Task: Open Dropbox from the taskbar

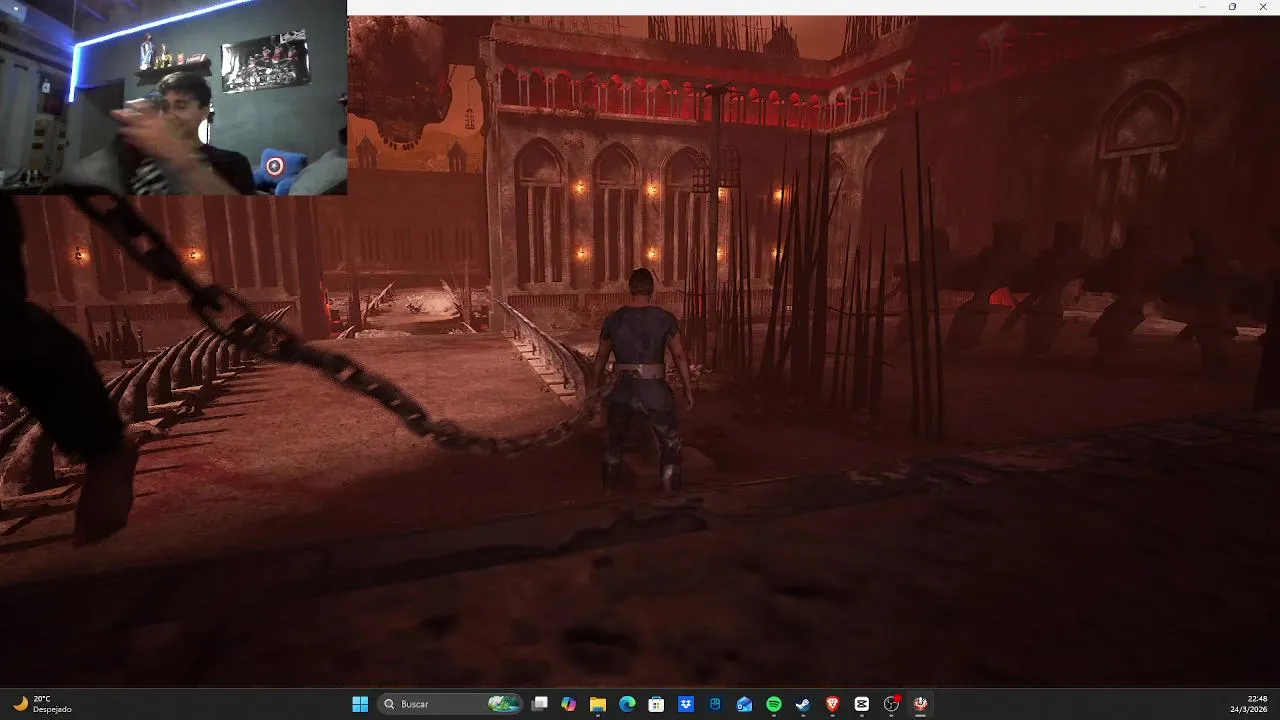Action: tap(686, 704)
